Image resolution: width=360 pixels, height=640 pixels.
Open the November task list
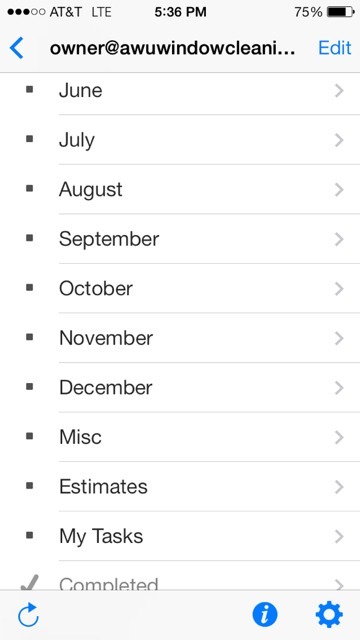(x=180, y=338)
